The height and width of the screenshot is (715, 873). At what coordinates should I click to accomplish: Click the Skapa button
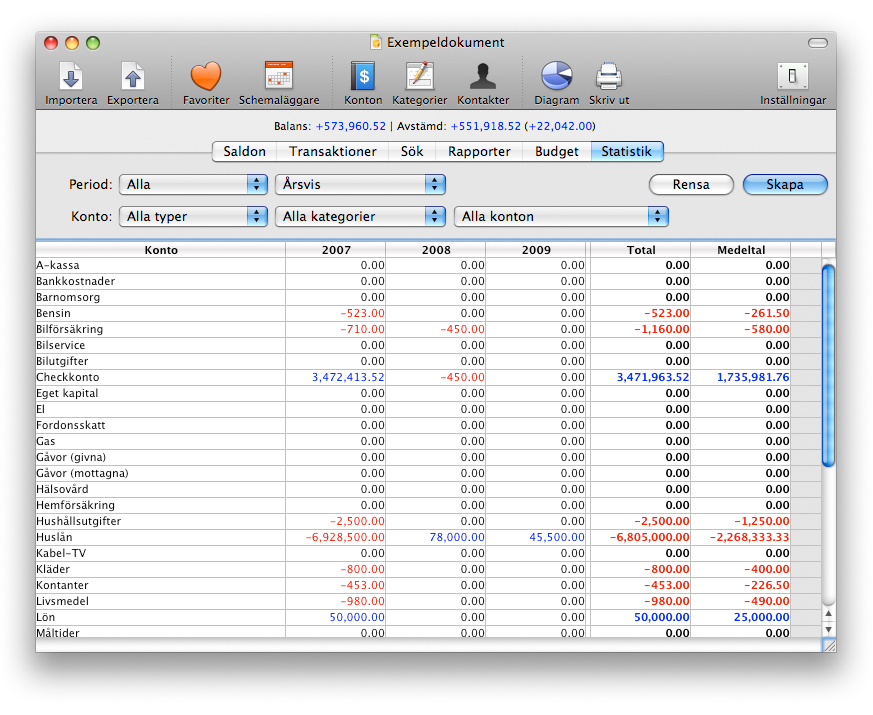[x=785, y=184]
